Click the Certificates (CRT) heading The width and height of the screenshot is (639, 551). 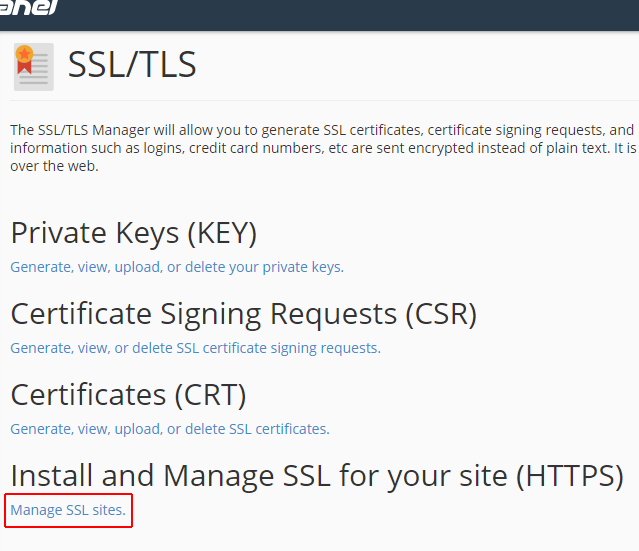pyautogui.click(x=128, y=395)
